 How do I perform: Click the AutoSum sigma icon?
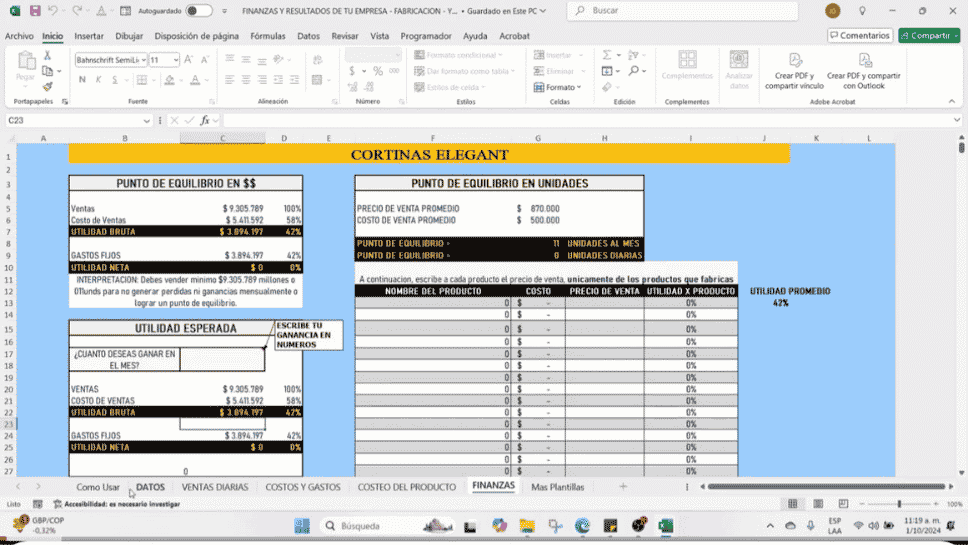click(607, 55)
